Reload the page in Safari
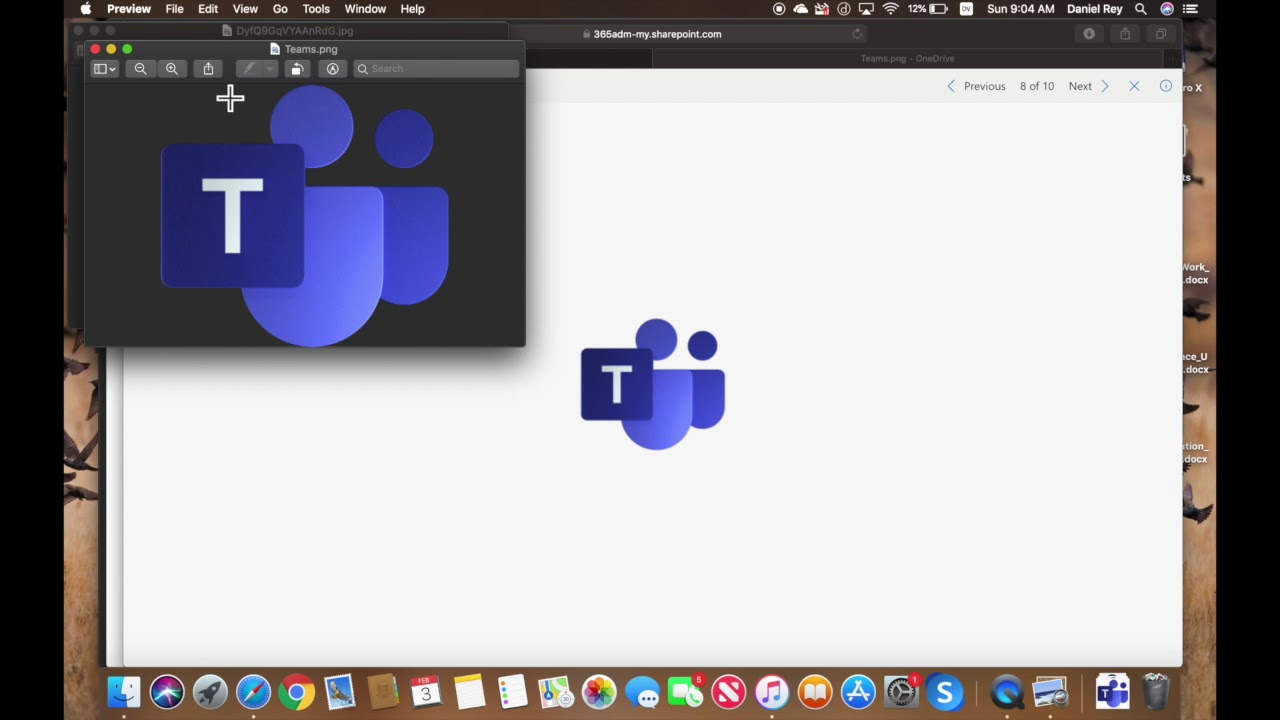This screenshot has height=720, width=1280. (857, 34)
